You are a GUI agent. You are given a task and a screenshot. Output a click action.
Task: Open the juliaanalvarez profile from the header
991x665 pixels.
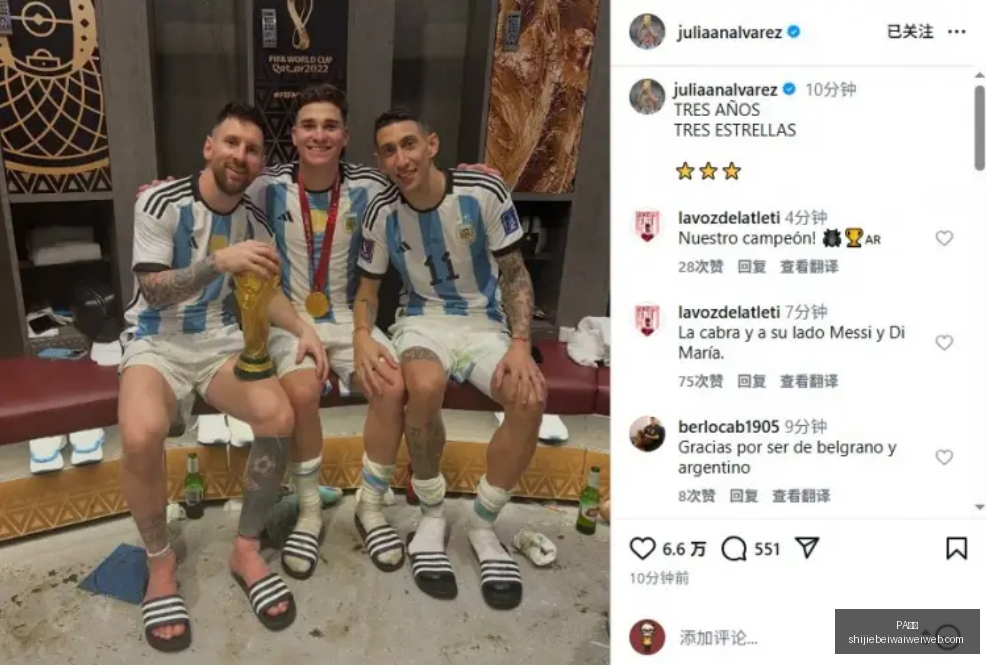(729, 32)
